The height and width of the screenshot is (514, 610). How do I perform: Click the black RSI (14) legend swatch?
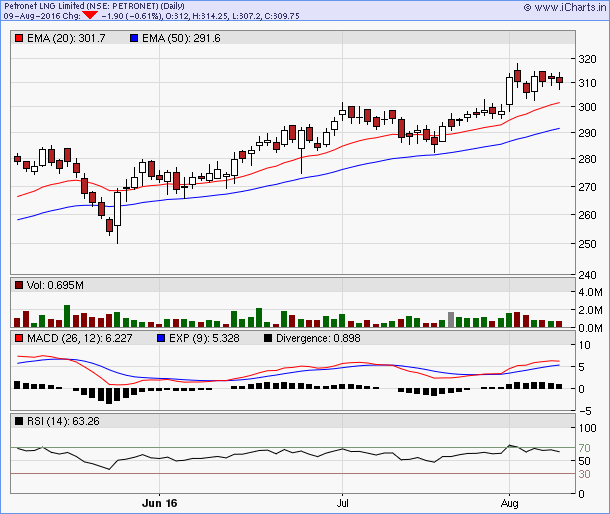(19, 421)
